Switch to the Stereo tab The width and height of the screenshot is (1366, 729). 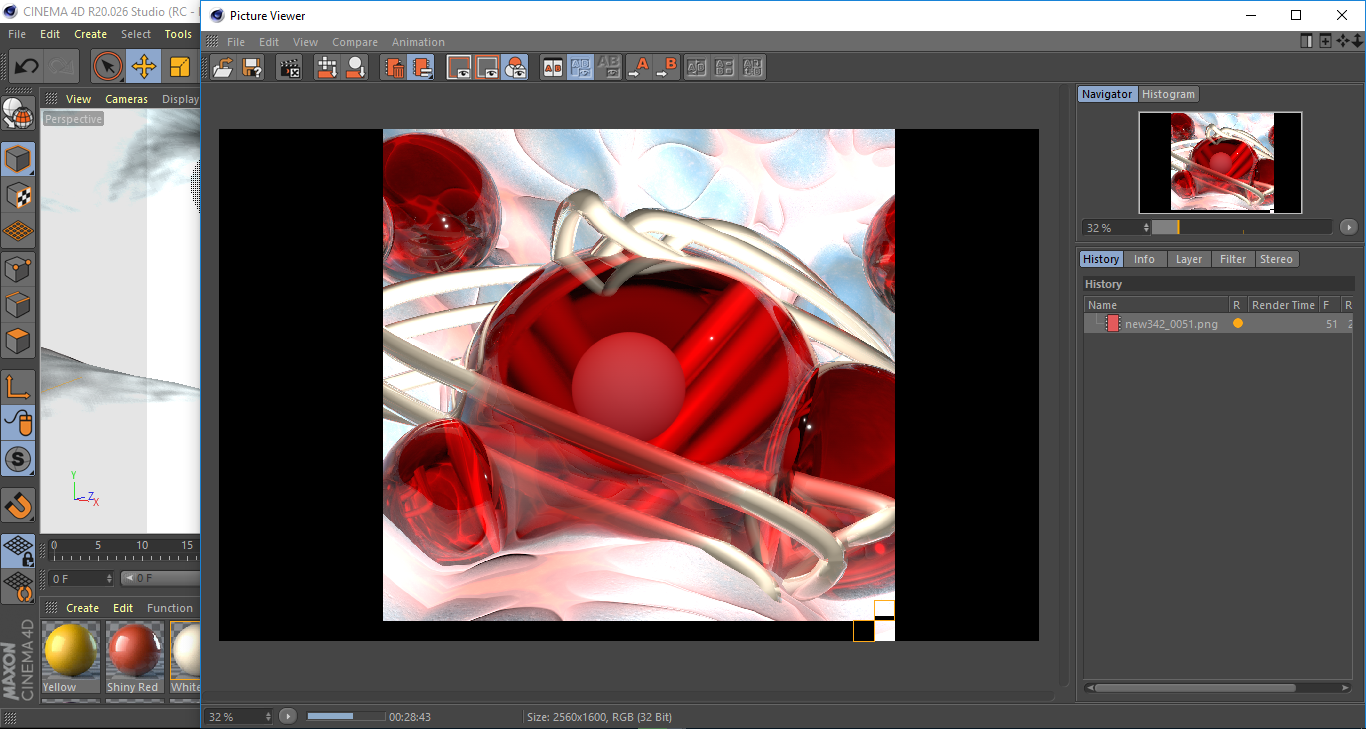pyautogui.click(x=1276, y=259)
